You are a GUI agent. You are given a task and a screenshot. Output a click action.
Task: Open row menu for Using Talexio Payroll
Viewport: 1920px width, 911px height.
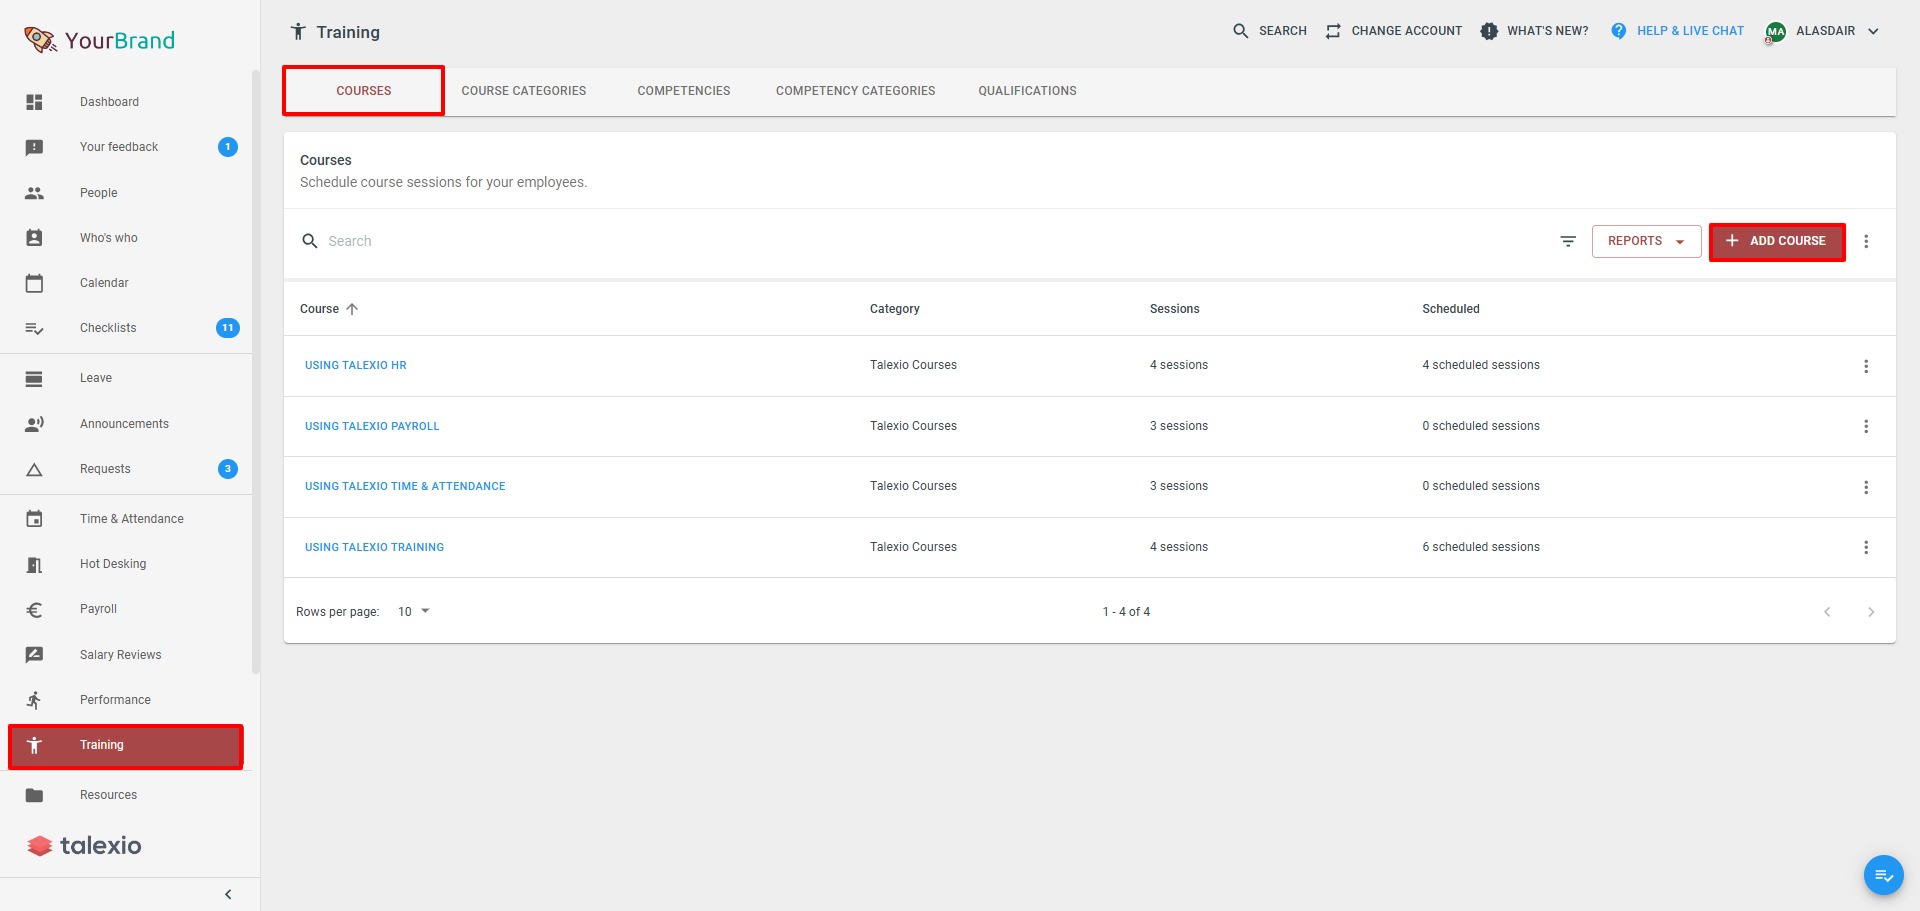(x=1866, y=426)
